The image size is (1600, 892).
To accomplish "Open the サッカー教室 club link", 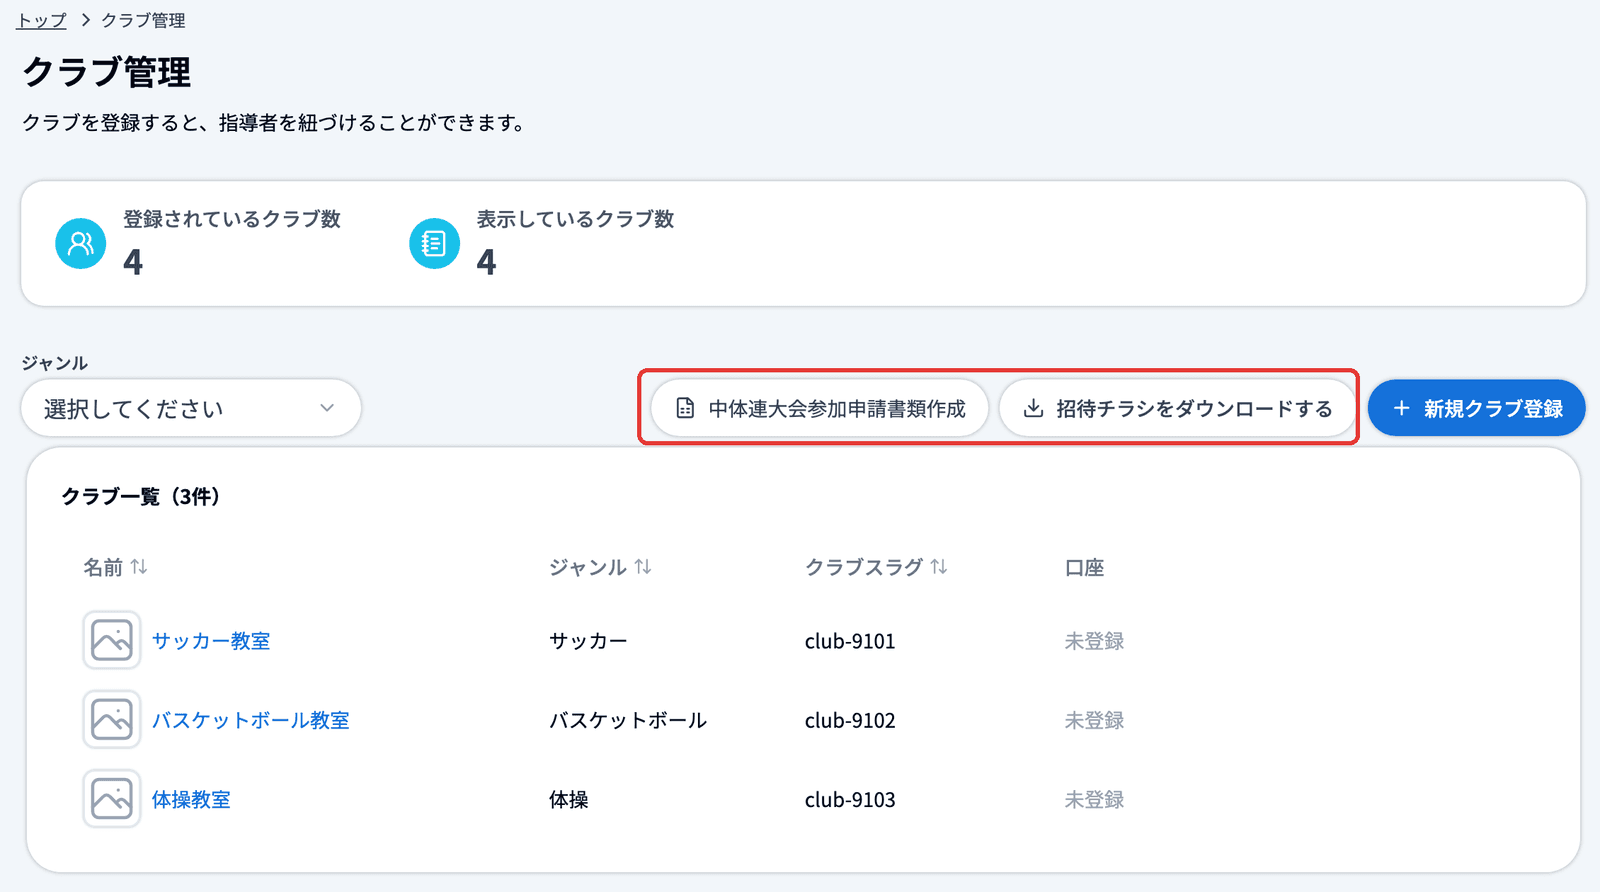I will (211, 641).
